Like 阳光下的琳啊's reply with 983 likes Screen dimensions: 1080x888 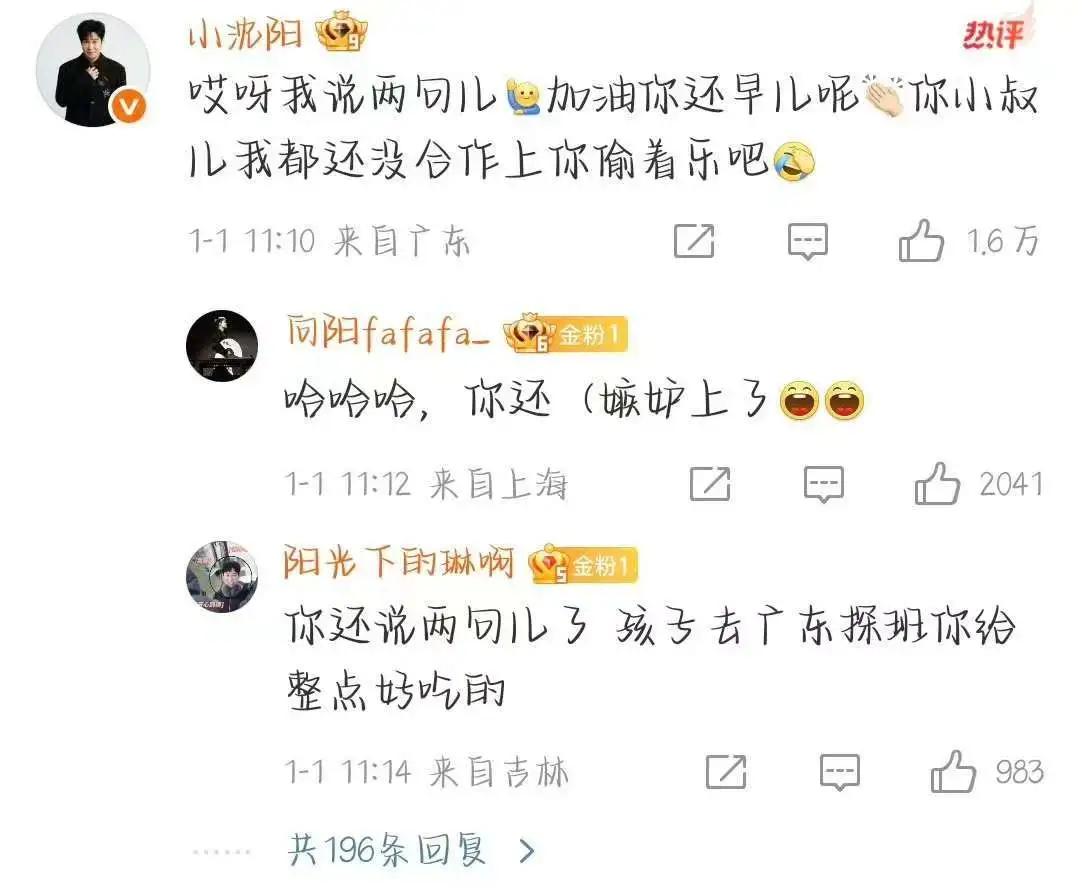(x=953, y=772)
